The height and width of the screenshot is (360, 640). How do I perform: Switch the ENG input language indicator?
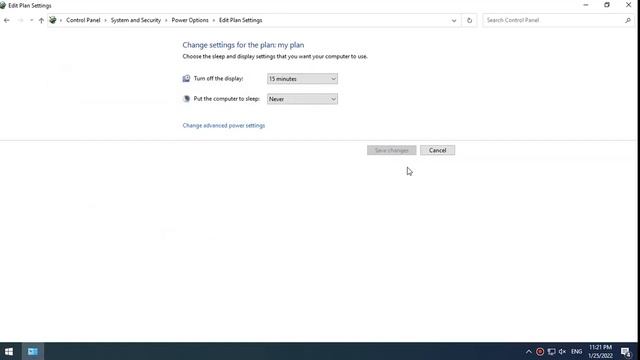(576, 351)
